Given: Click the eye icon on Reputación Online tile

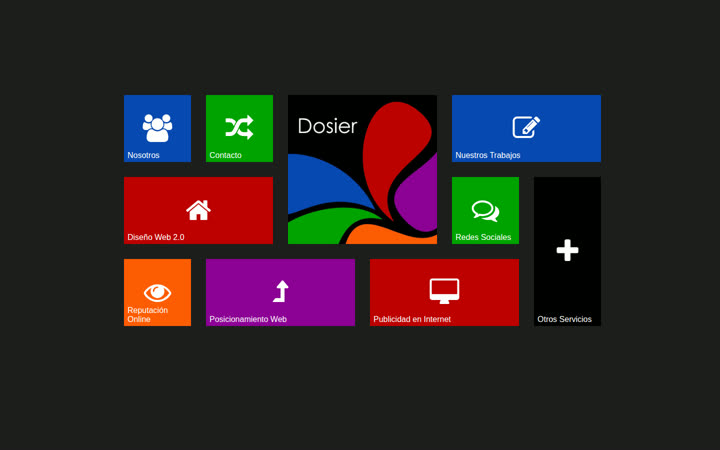Looking at the screenshot, I should point(158,293).
